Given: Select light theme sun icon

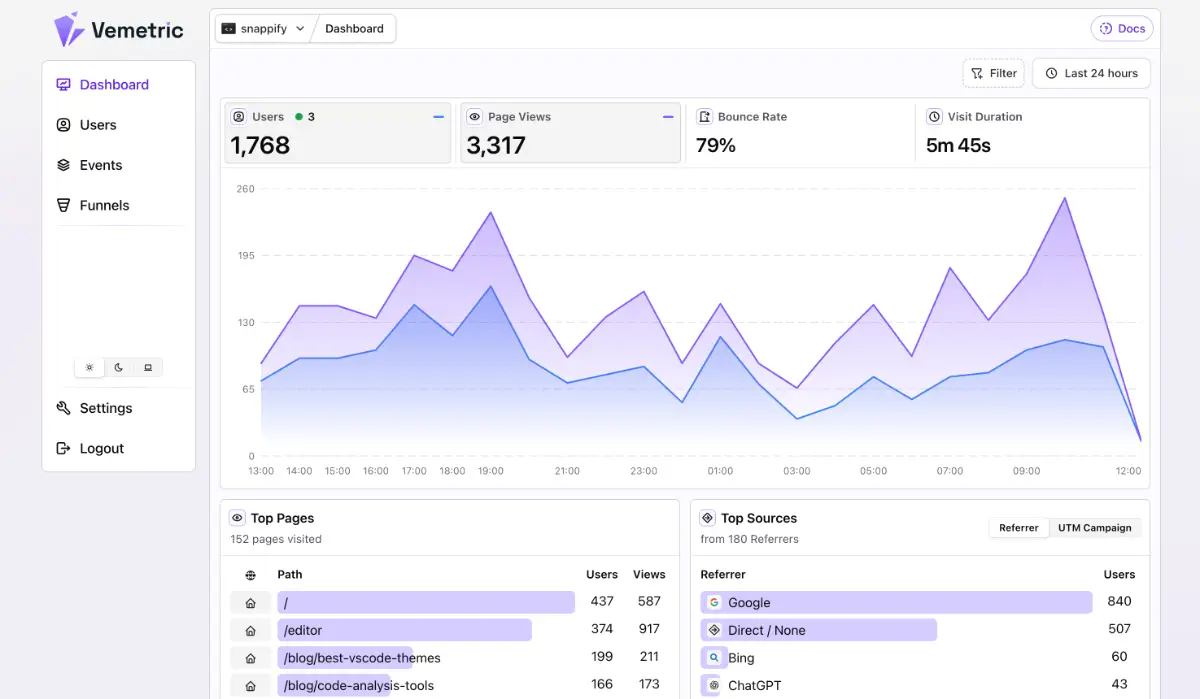Looking at the screenshot, I should pos(89,367).
